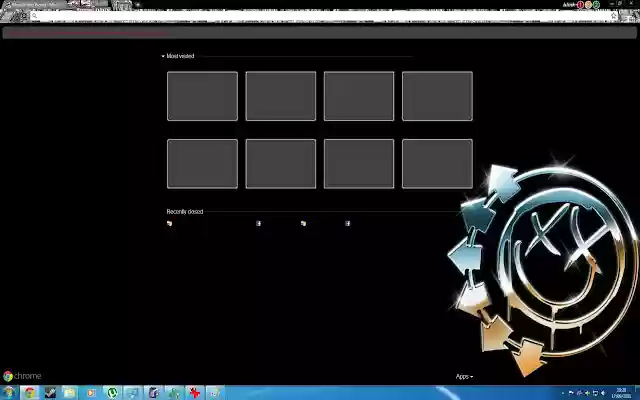Open network icon in system tray
The width and height of the screenshot is (640, 400).
(x=595, y=393)
